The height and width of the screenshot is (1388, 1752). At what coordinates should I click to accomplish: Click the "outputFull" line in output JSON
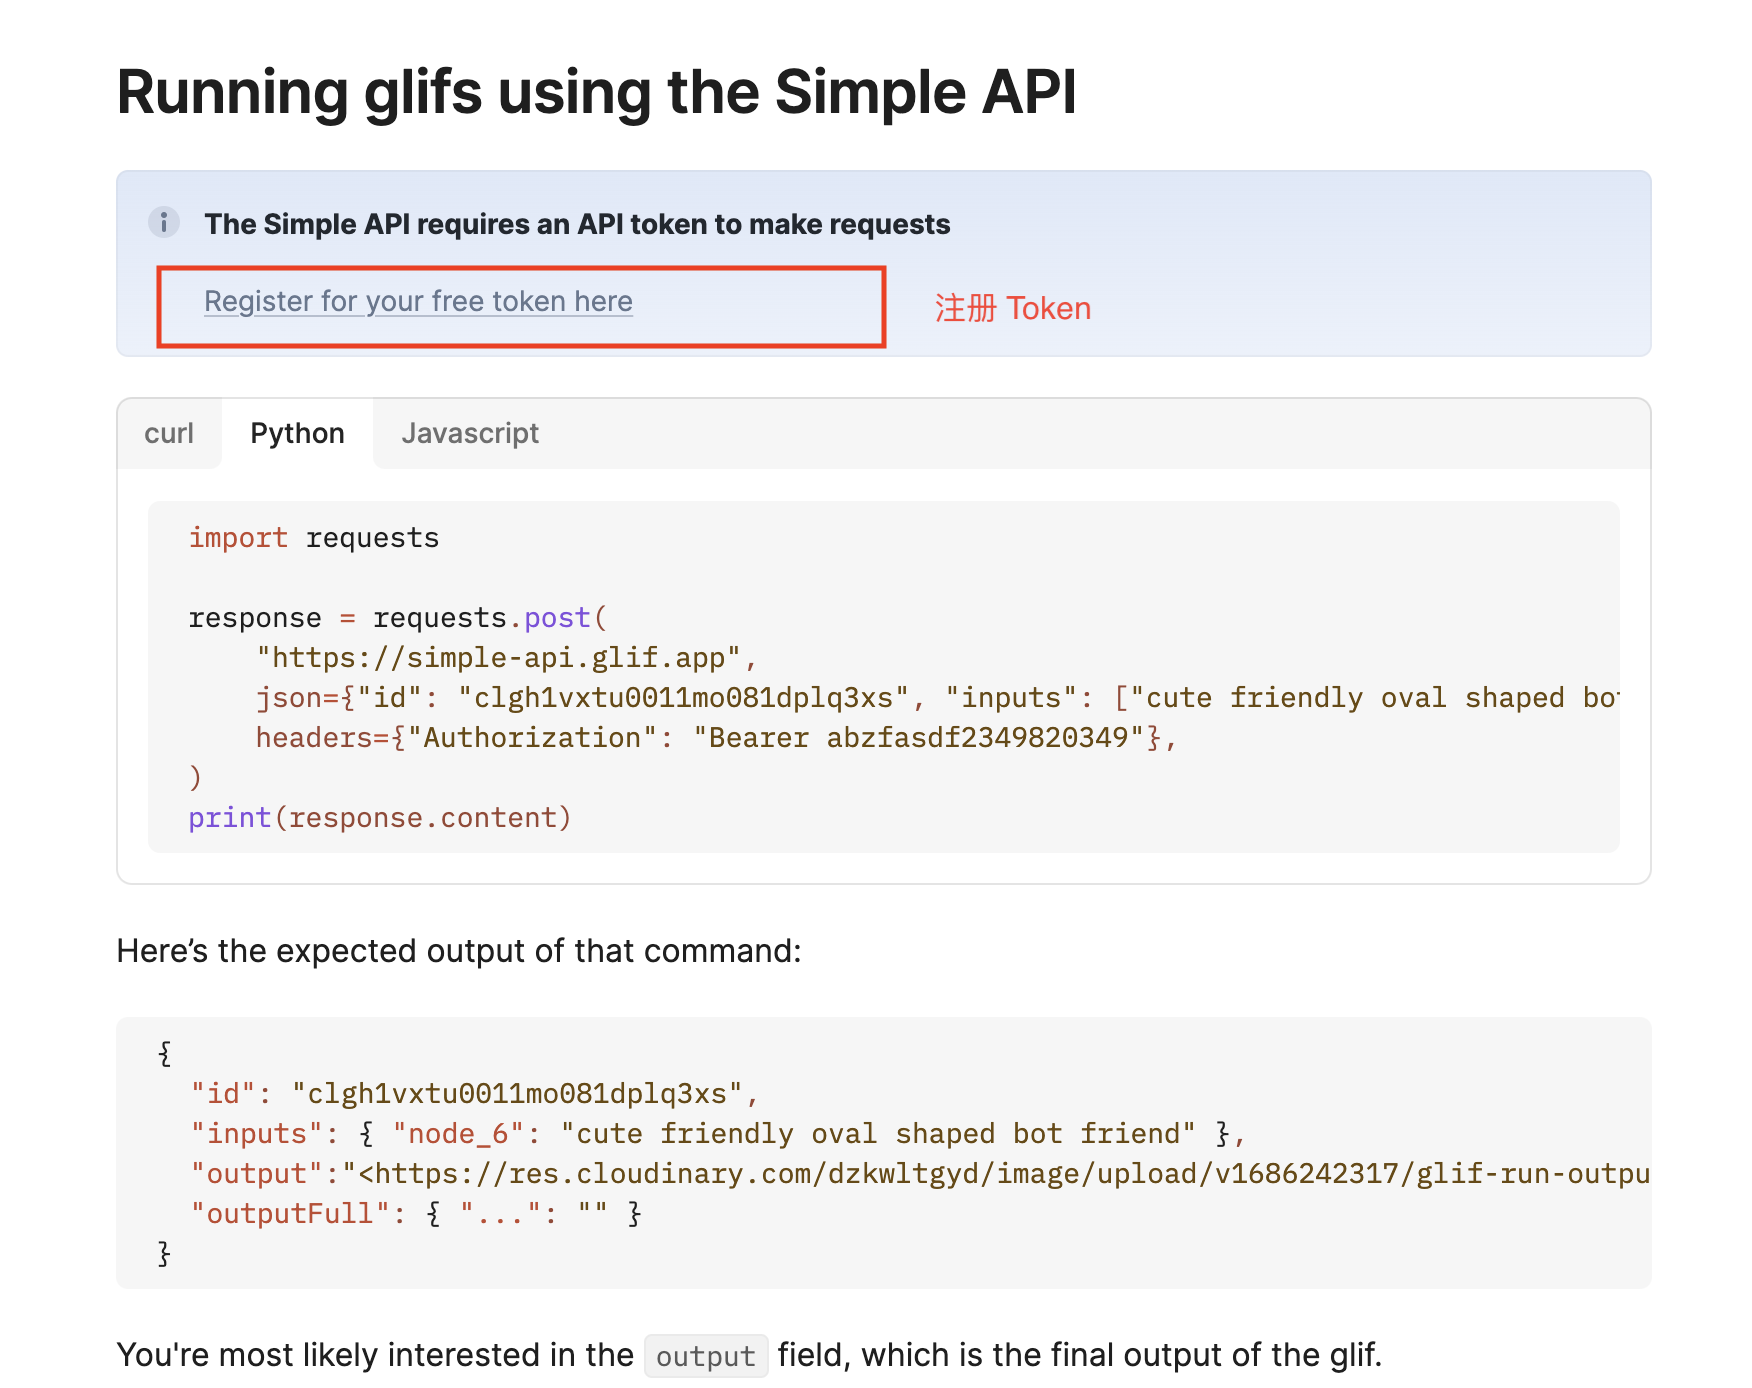point(416,1214)
